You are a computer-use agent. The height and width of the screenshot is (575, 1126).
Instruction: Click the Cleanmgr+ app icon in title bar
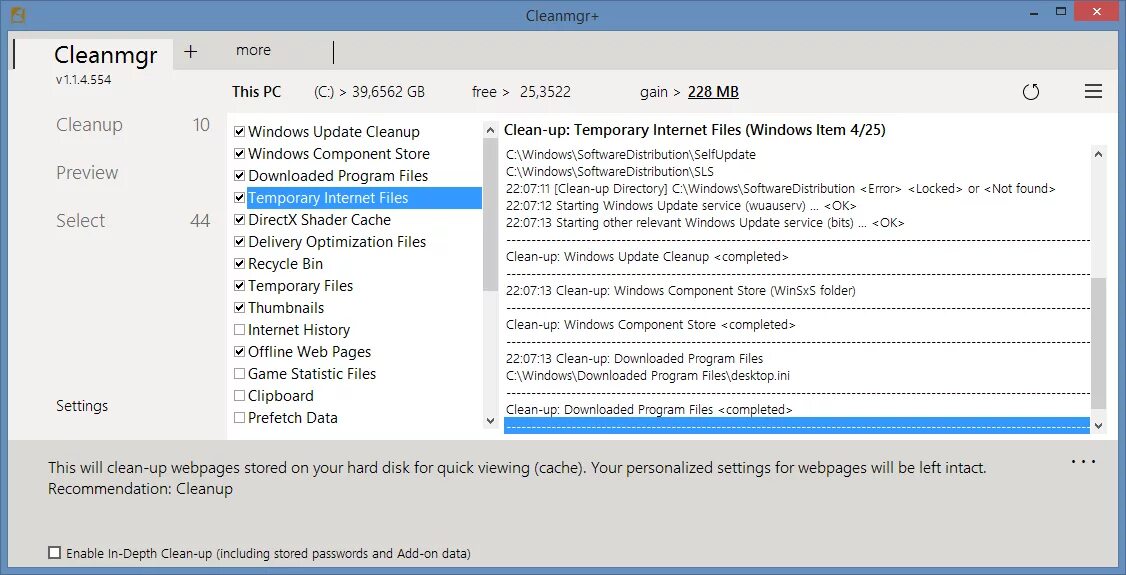point(19,14)
